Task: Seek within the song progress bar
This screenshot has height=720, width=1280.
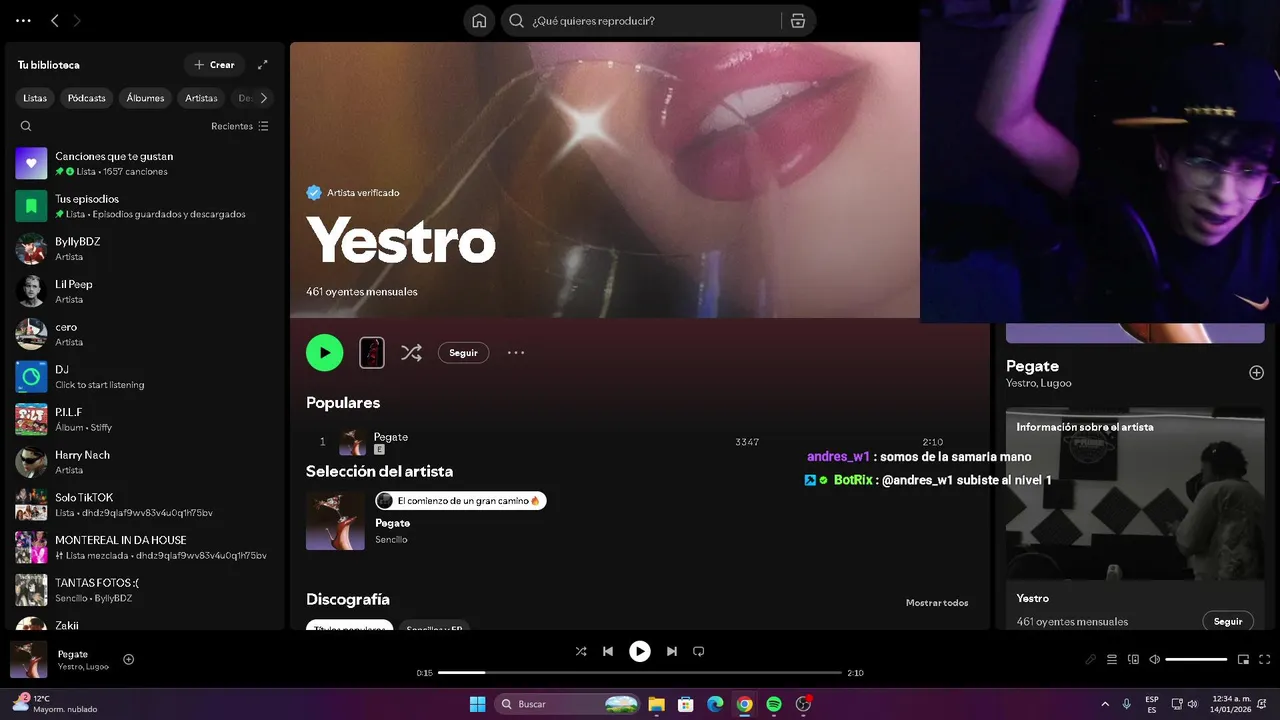Action: point(640,673)
